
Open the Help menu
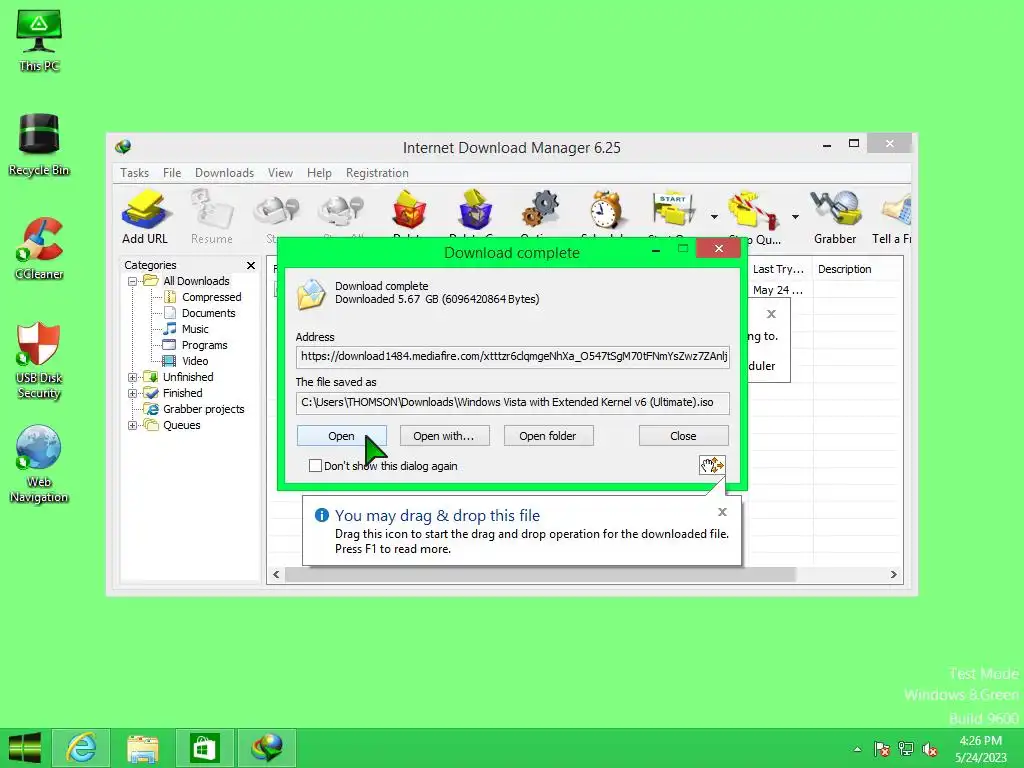click(319, 173)
